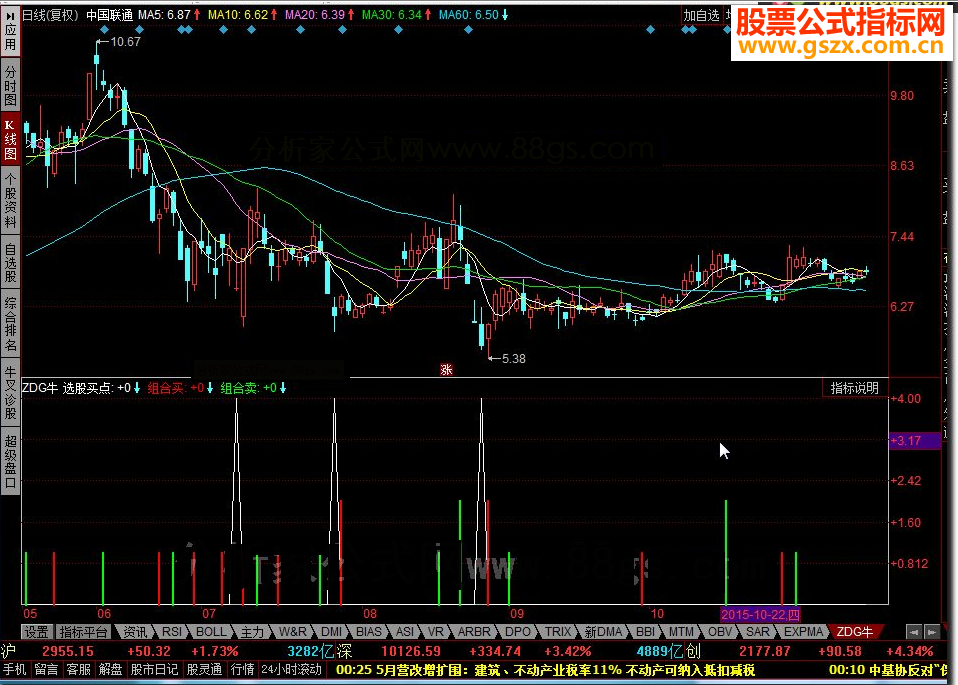Open the 自选股 sidebar section
The image size is (958, 685).
tap(10, 262)
